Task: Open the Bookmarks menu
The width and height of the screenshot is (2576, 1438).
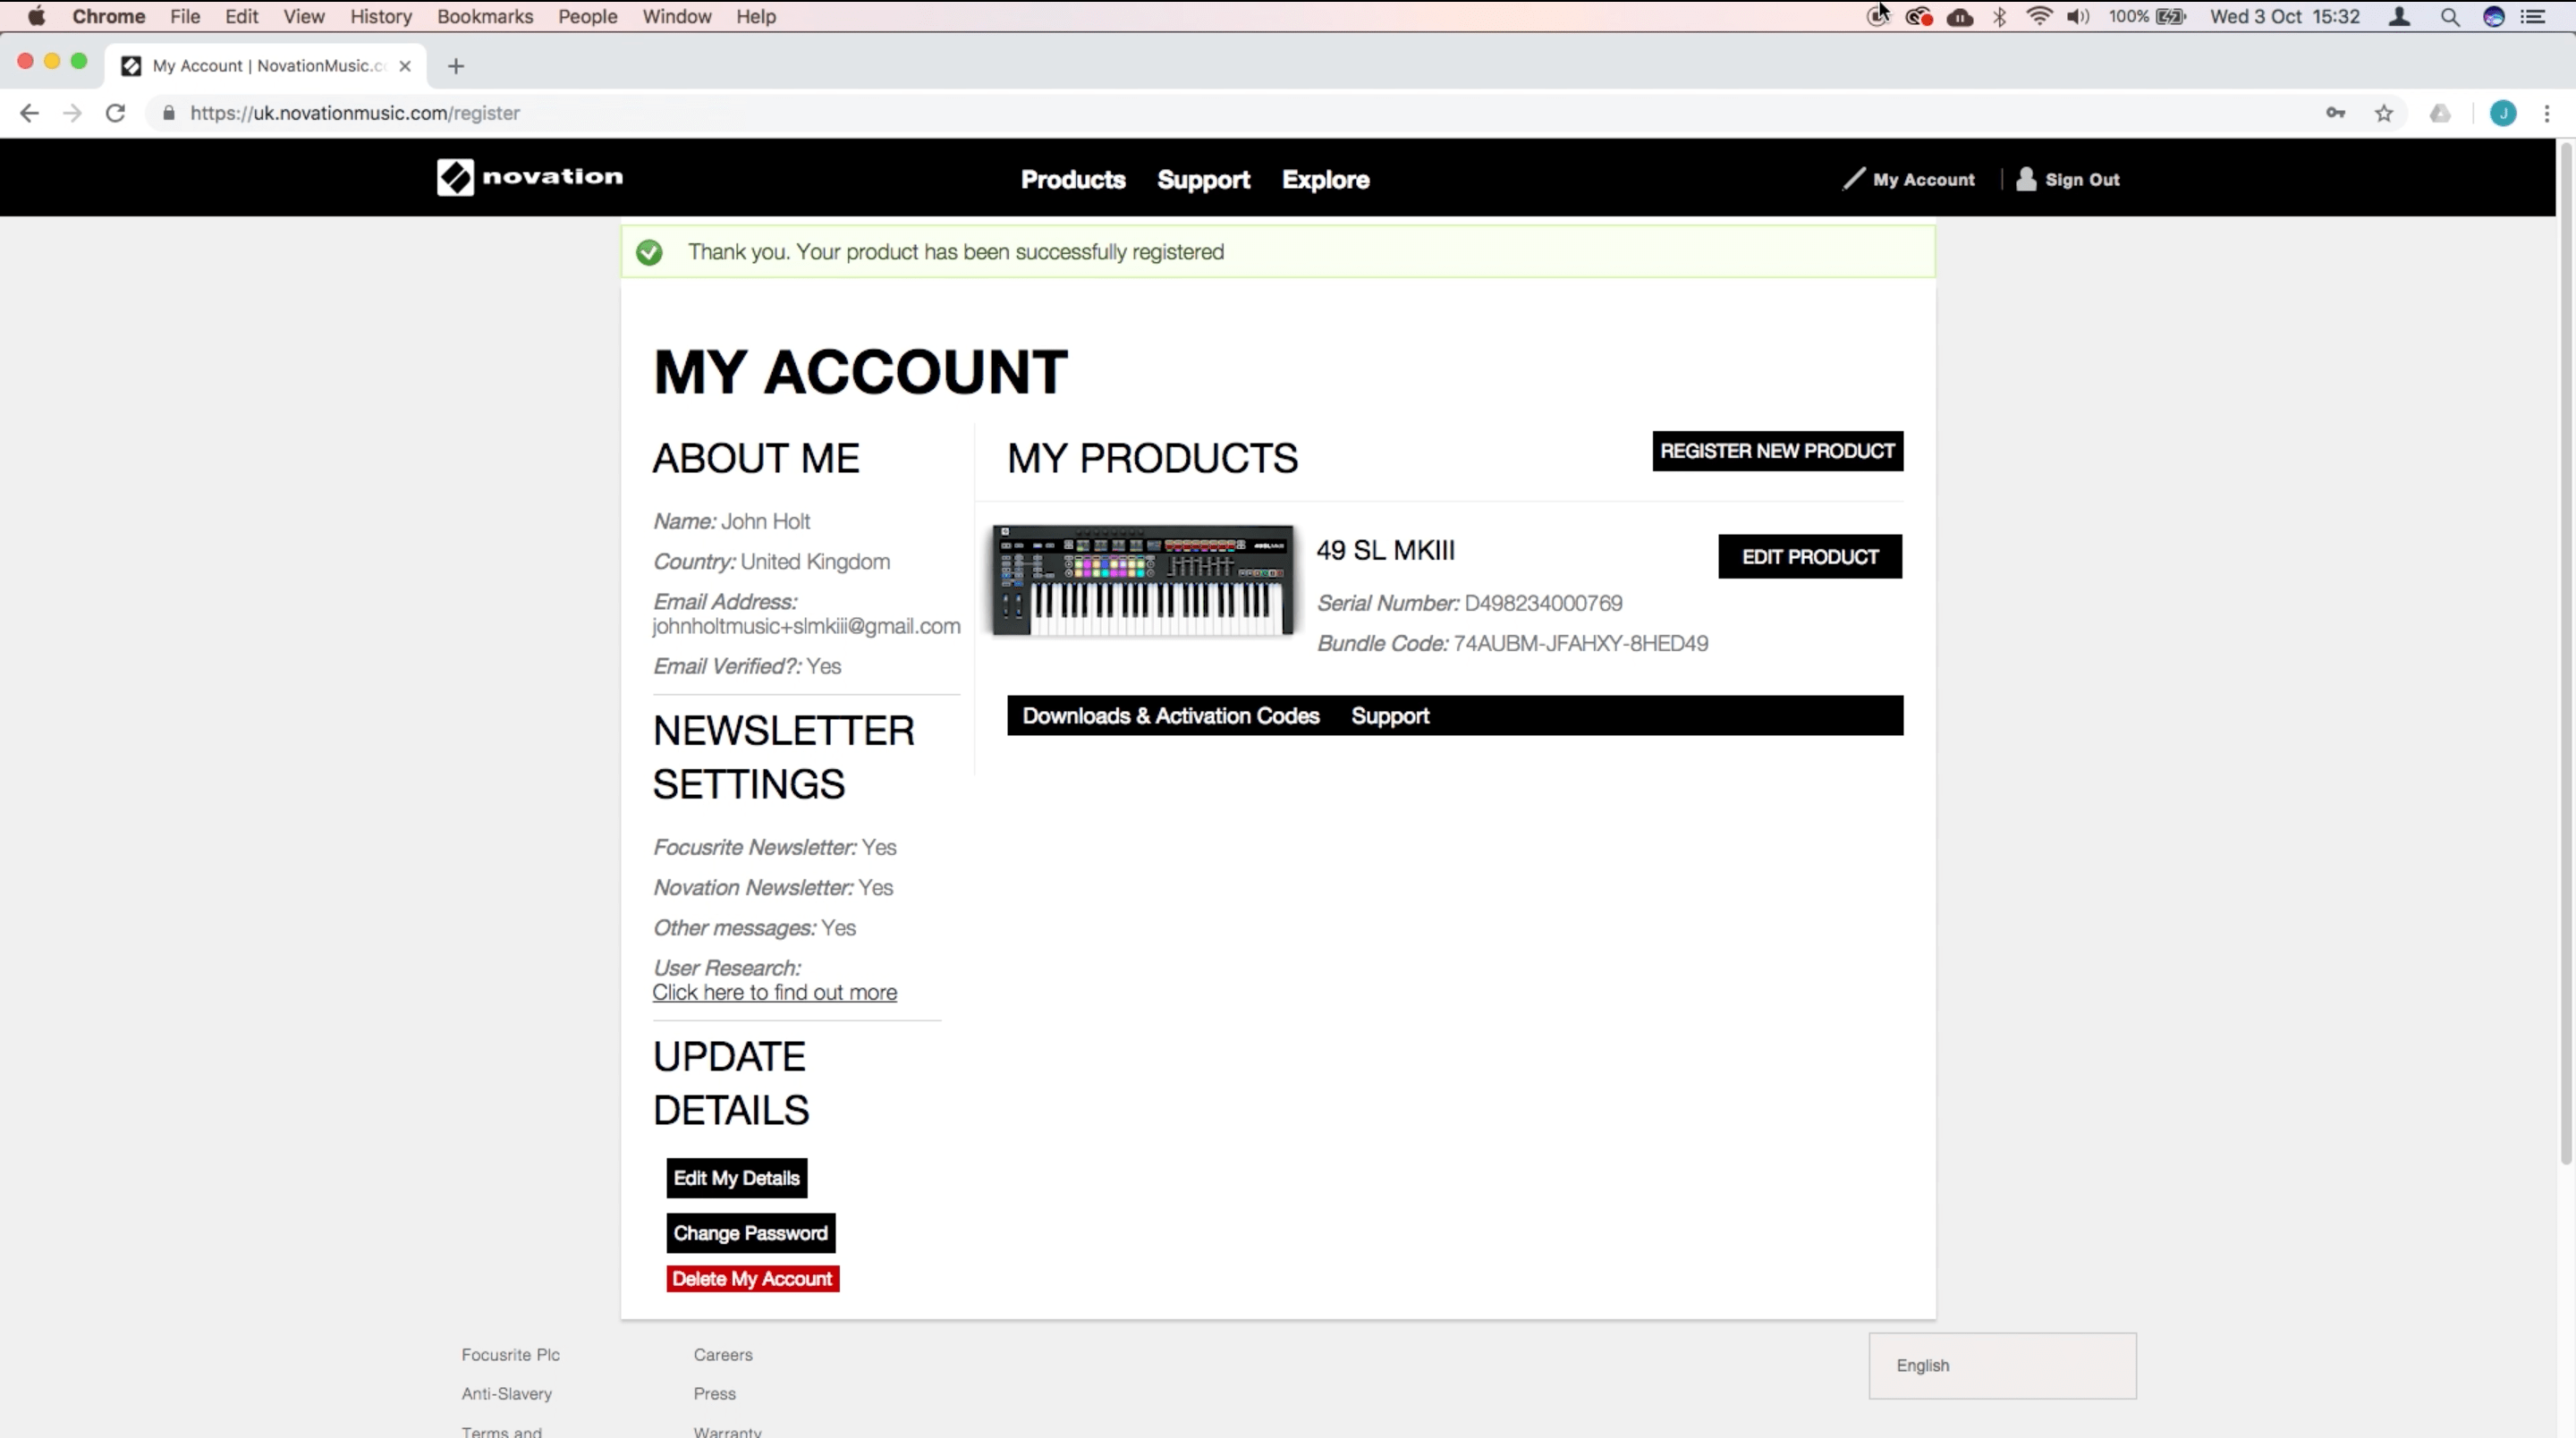Action: click(485, 16)
